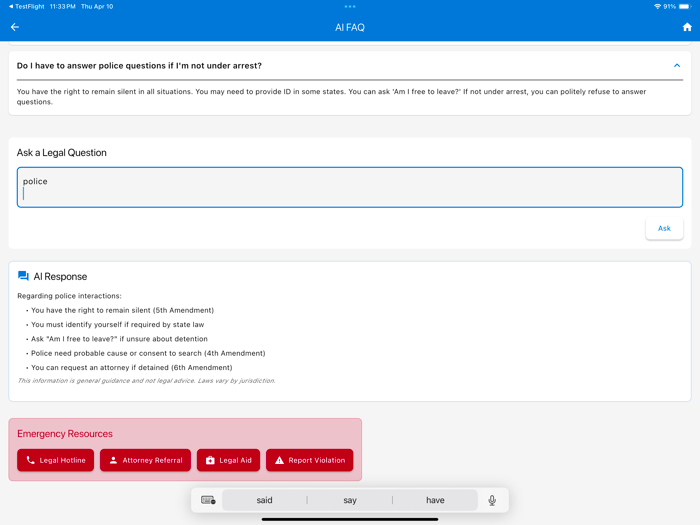Click bullet 'You have the right to remain silent (5th Amendment)'

click(x=122, y=310)
